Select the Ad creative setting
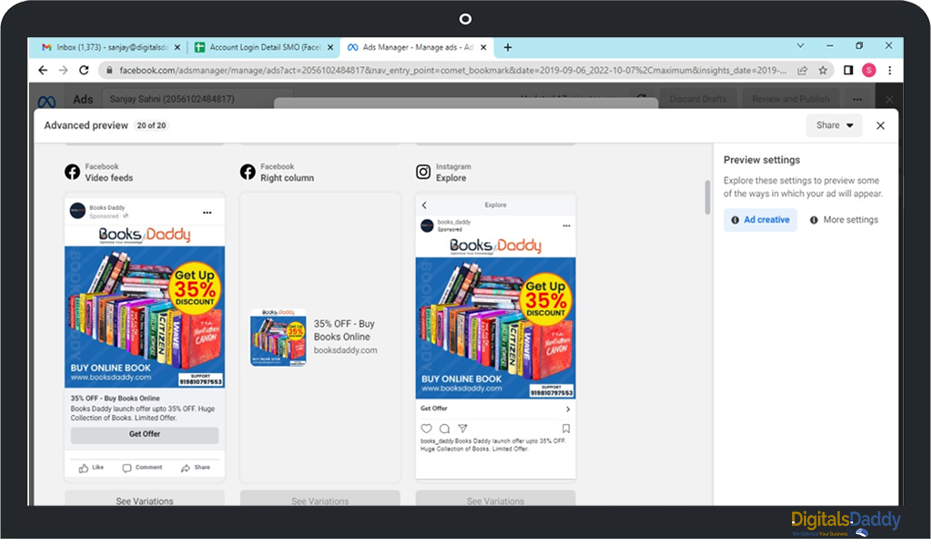Screen dimensions: 931x546 point(760,220)
